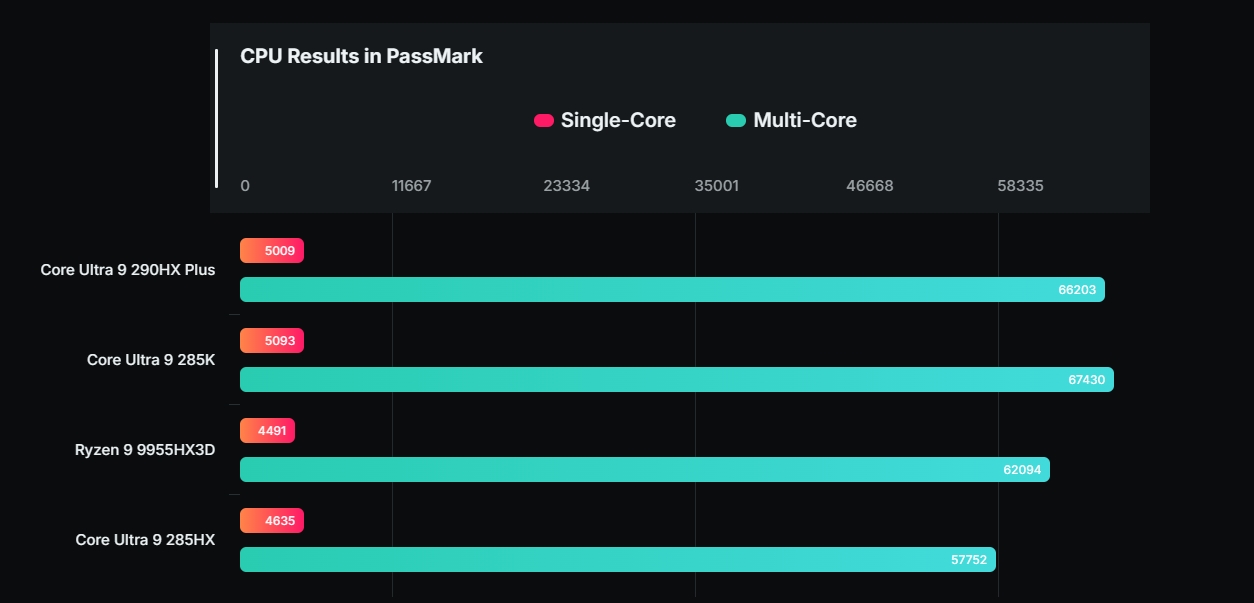The width and height of the screenshot is (1254, 603).
Task: Click the 'Single-Core' legend label text
Action: pos(619,120)
